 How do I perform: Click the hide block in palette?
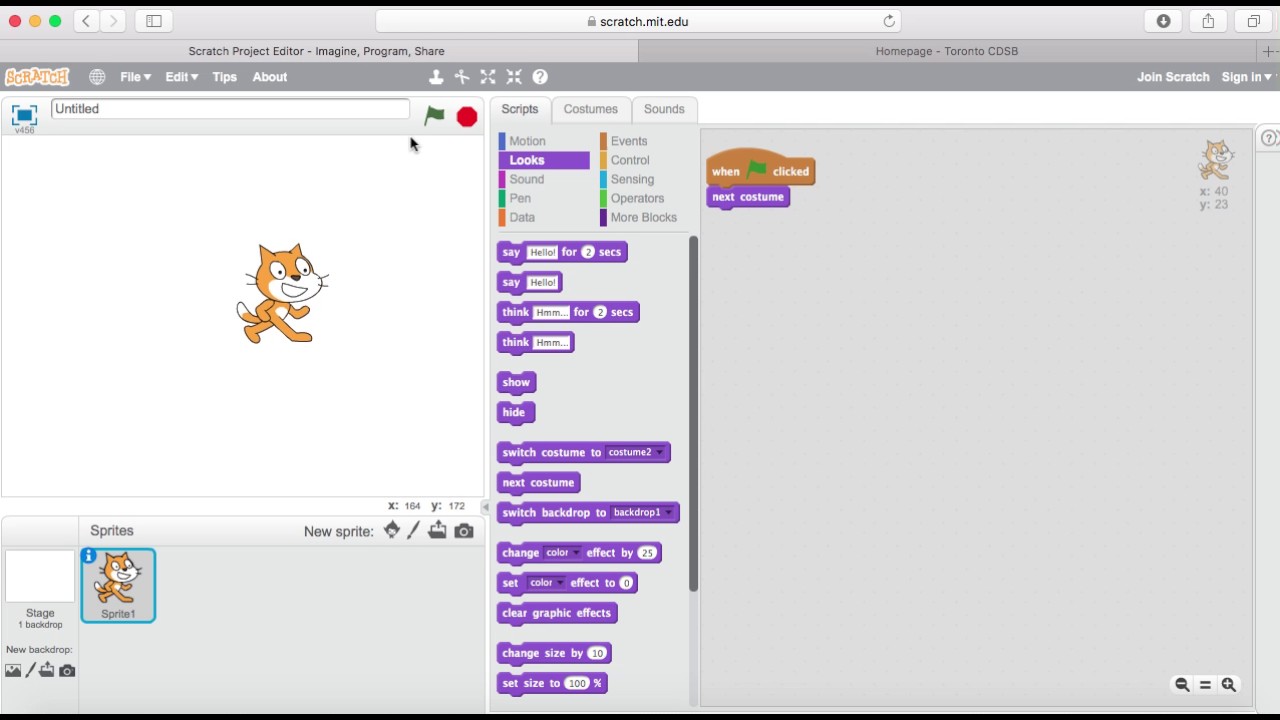[x=514, y=412]
